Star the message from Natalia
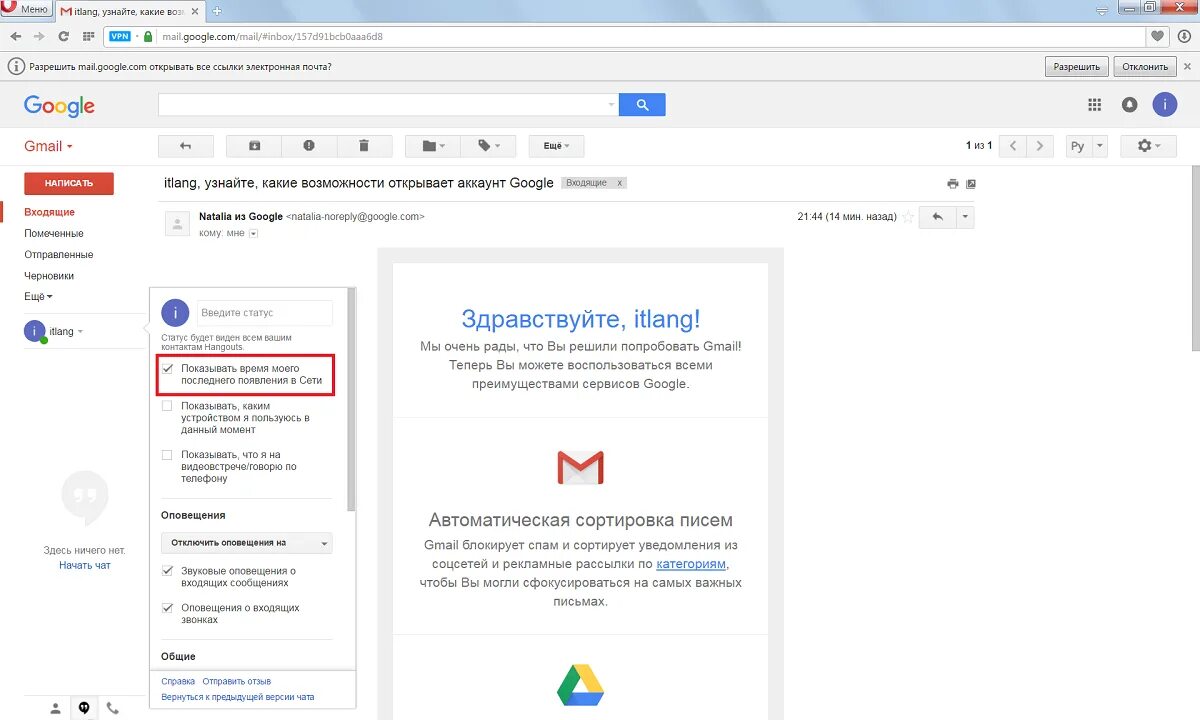The width and height of the screenshot is (1200, 720). click(x=908, y=217)
